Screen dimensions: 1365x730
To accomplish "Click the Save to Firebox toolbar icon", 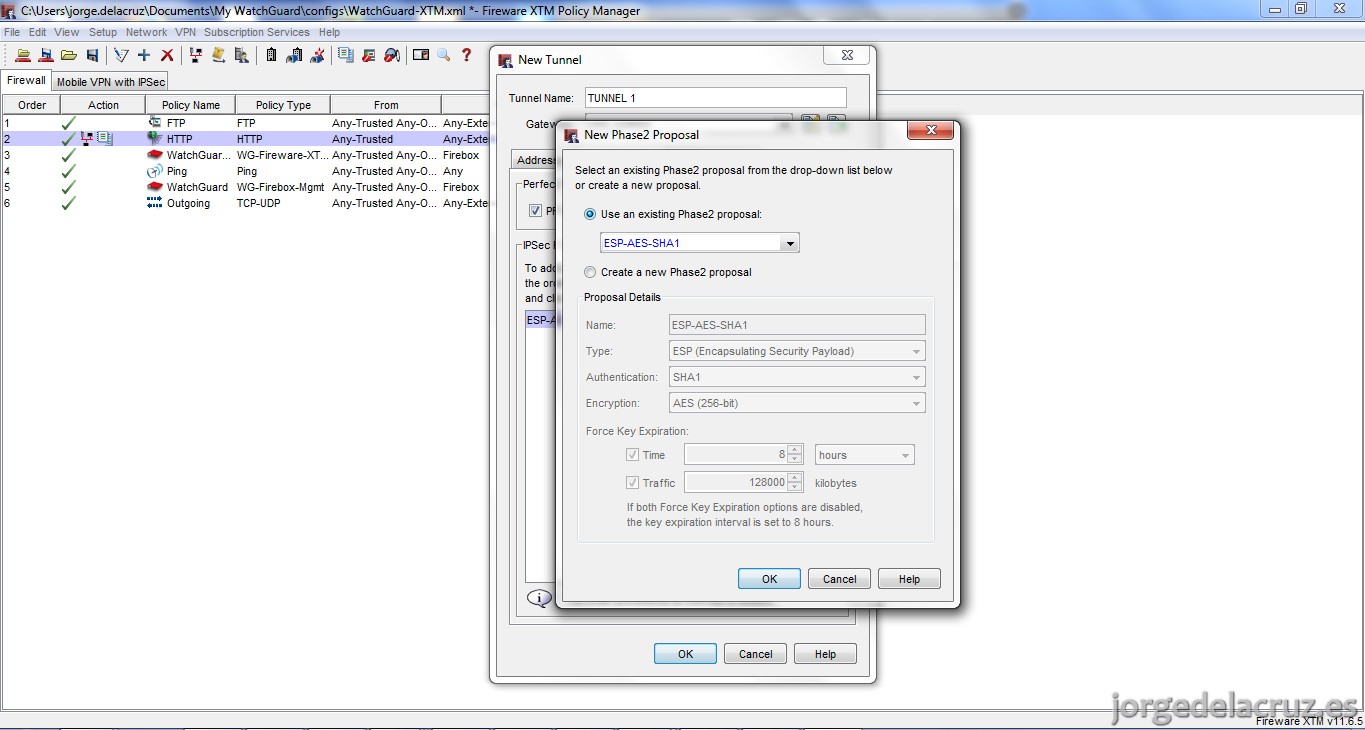I will [46, 56].
